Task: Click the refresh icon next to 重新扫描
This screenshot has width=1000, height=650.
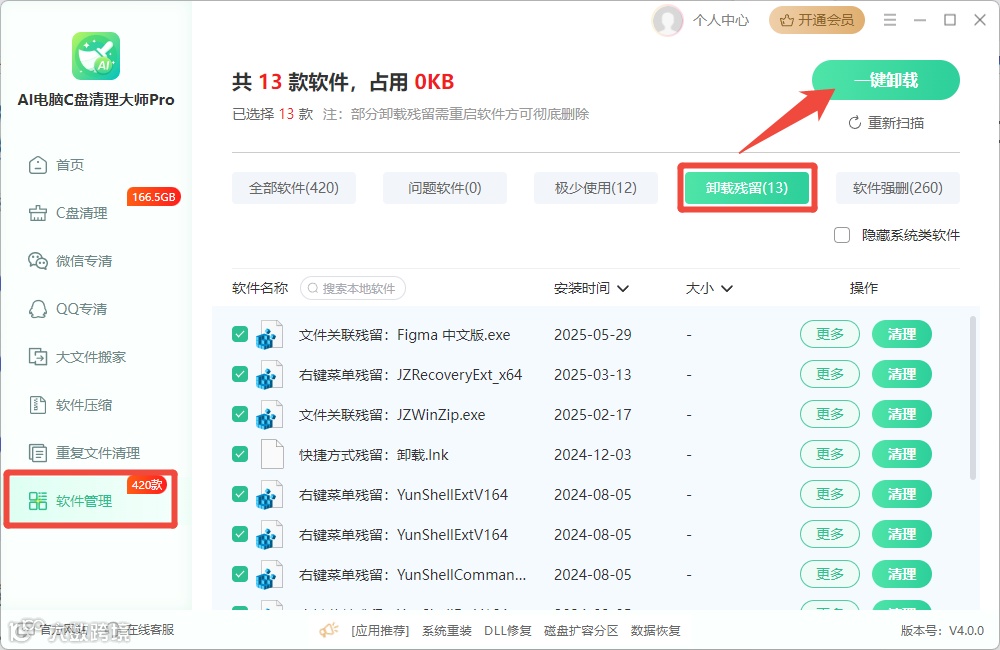Action: click(855, 122)
